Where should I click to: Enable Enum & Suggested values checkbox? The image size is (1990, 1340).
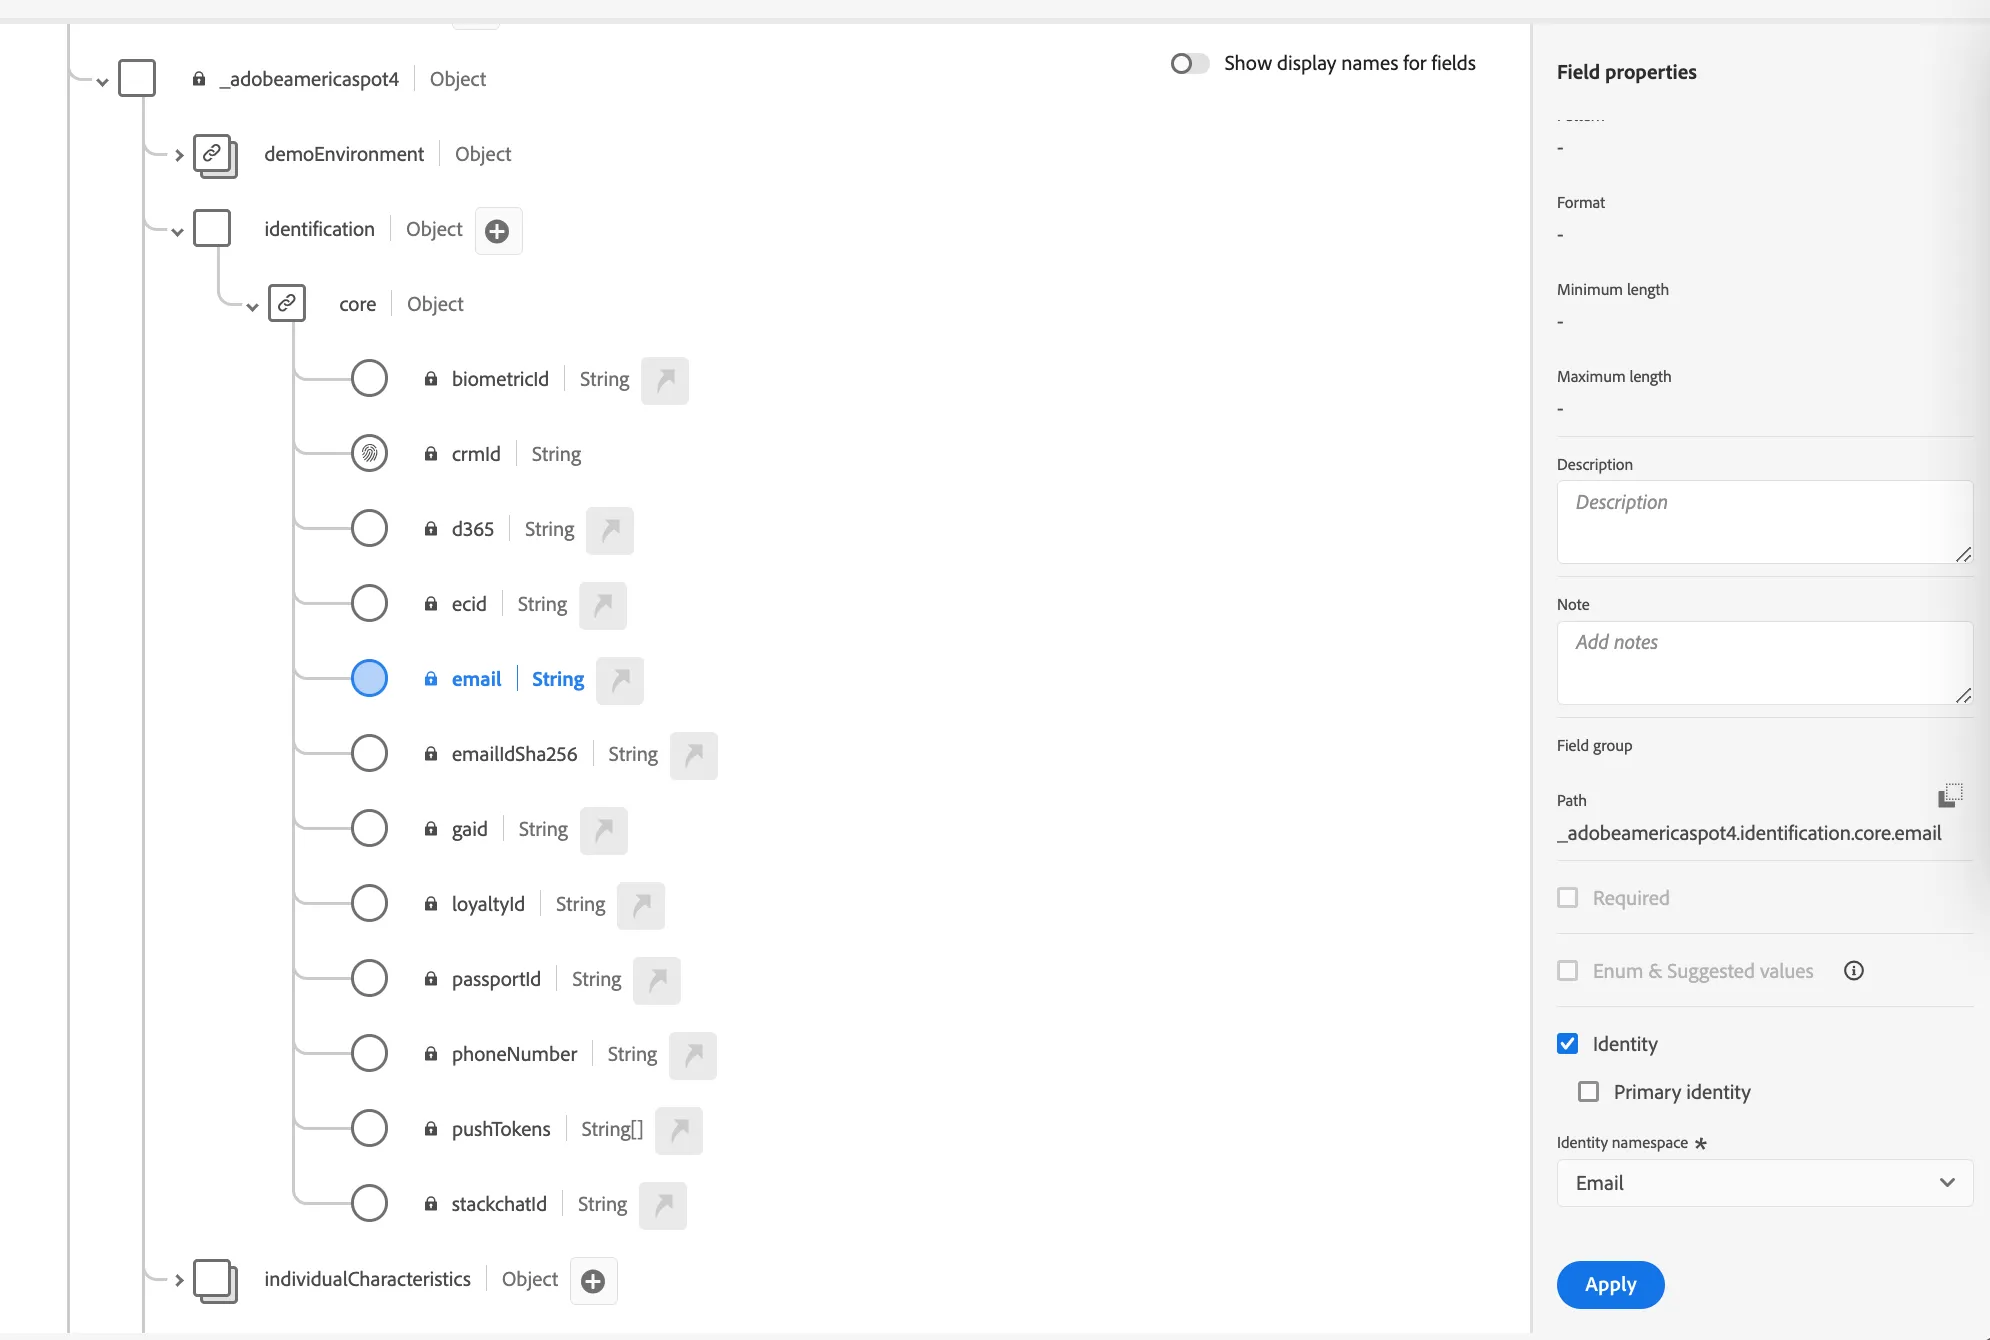[1568, 971]
